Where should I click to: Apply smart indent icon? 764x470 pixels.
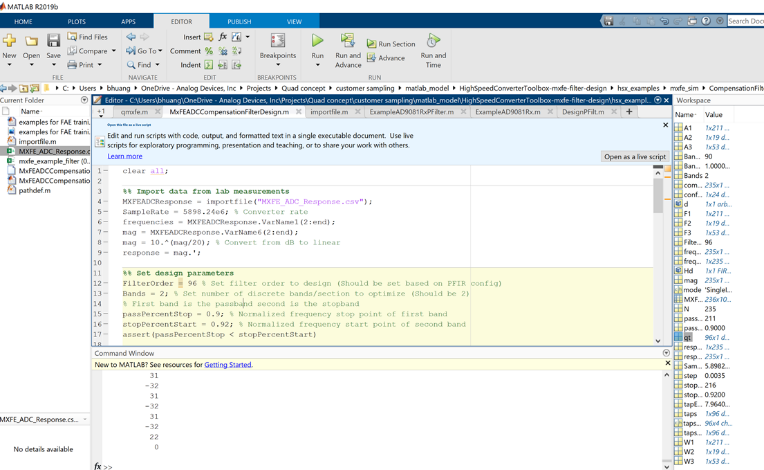pos(209,65)
